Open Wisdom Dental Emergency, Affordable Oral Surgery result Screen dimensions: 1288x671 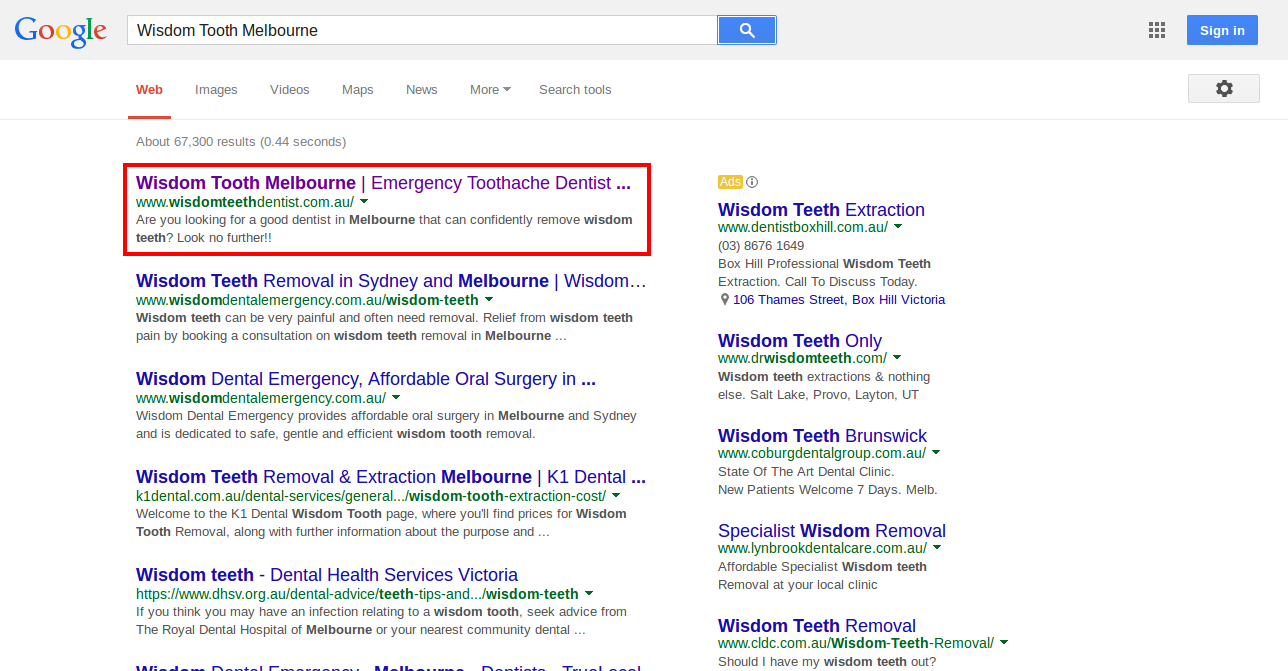coord(366,379)
